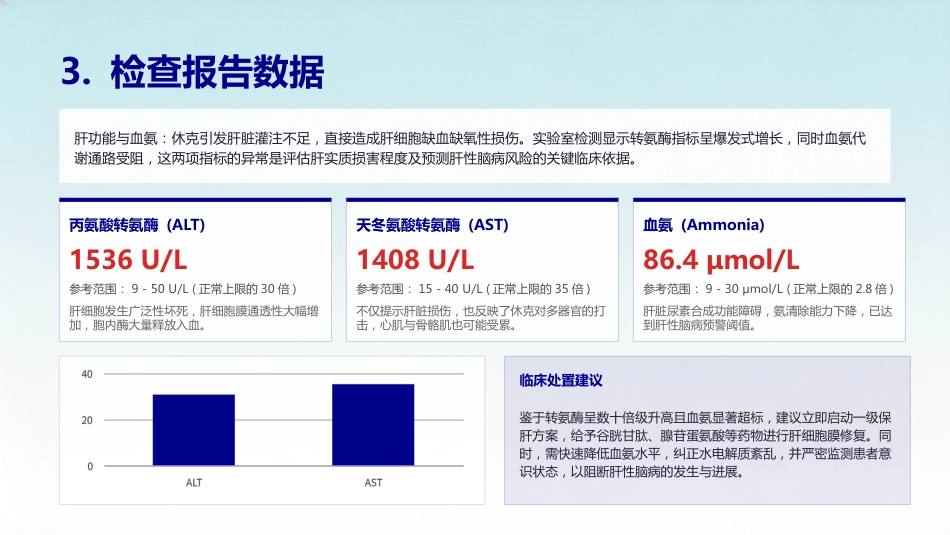Click the chart axis label '0'
This screenshot has width=950, height=535.
pos(90,467)
